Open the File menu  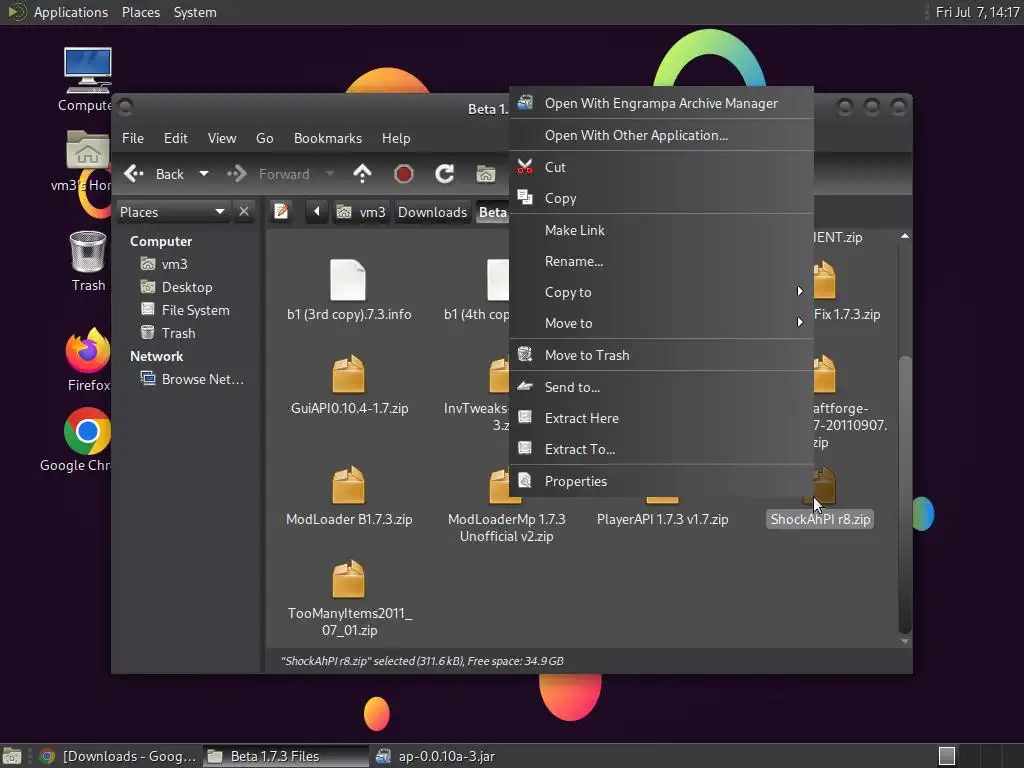(x=133, y=138)
